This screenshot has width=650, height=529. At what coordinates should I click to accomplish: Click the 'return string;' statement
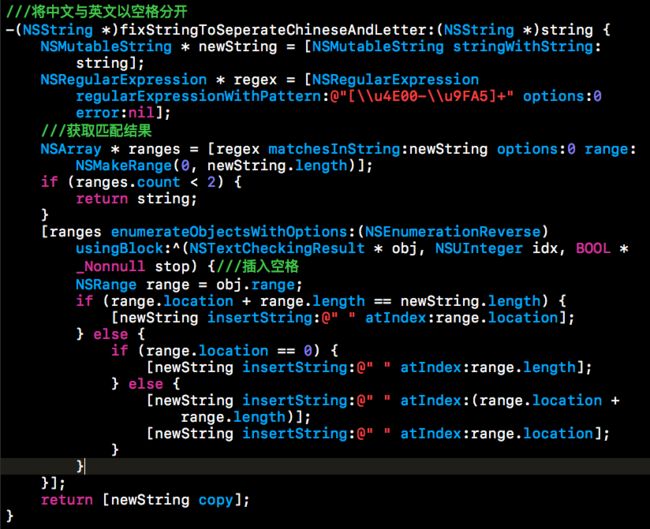136,199
